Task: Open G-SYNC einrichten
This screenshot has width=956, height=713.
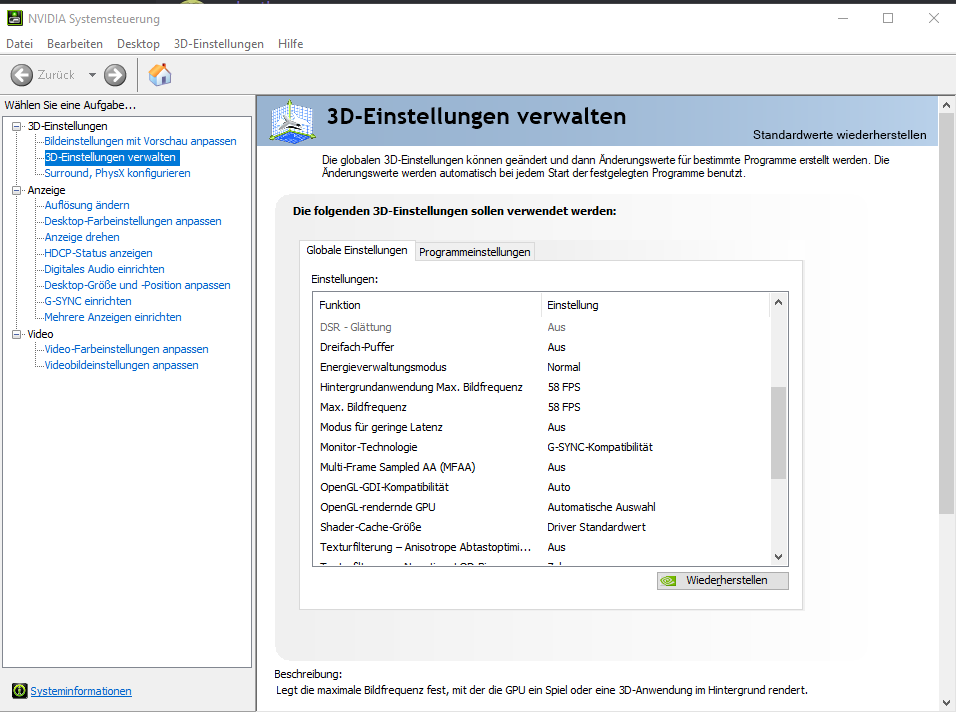Action: coord(88,301)
